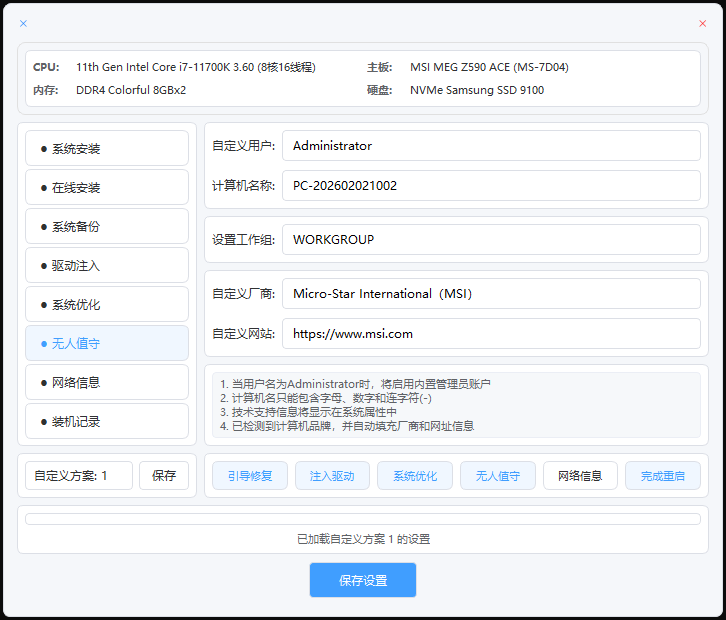The width and height of the screenshot is (726, 620).
Task: Click the CPU value 11th Gen Intel Core i7-11700K
Action: click(196, 67)
